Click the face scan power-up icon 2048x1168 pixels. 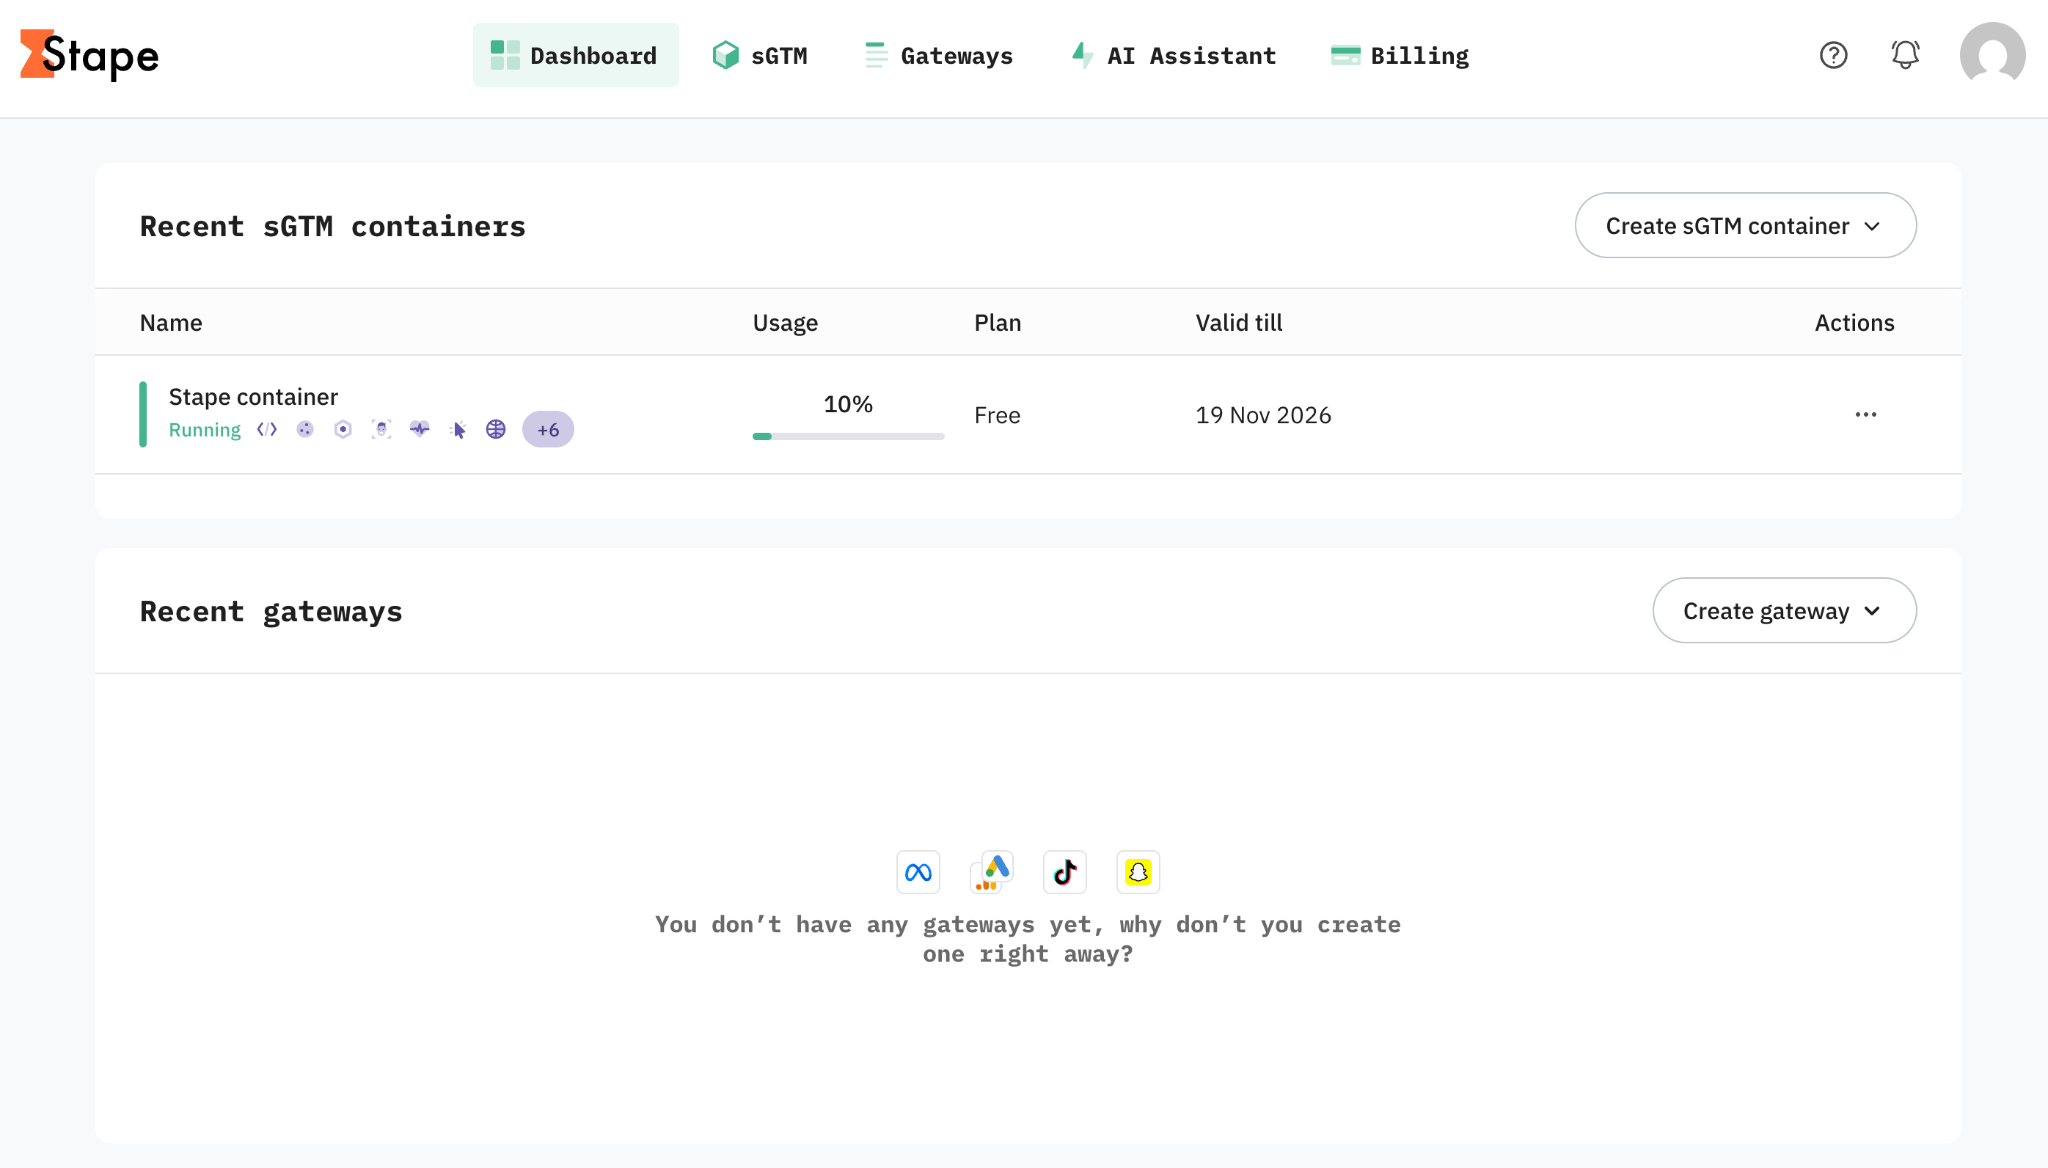pyautogui.click(x=381, y=429)
